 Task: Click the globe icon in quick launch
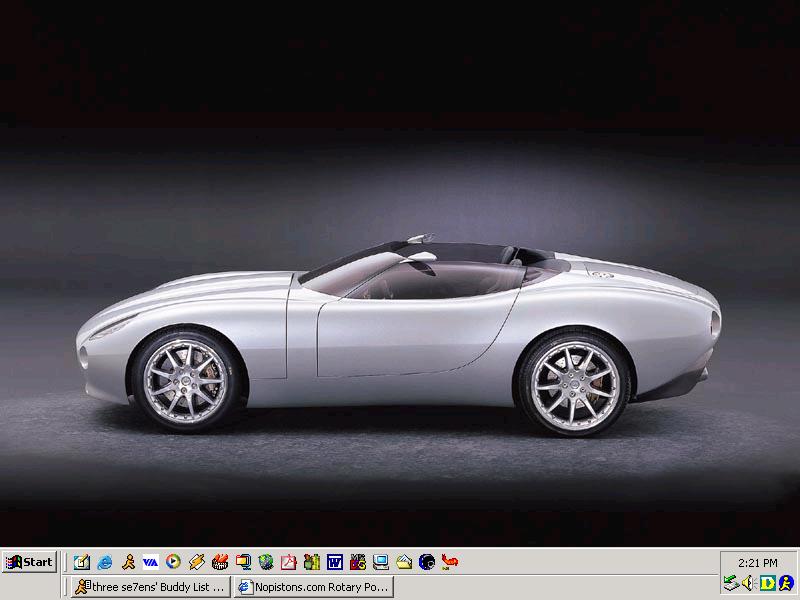266,562
